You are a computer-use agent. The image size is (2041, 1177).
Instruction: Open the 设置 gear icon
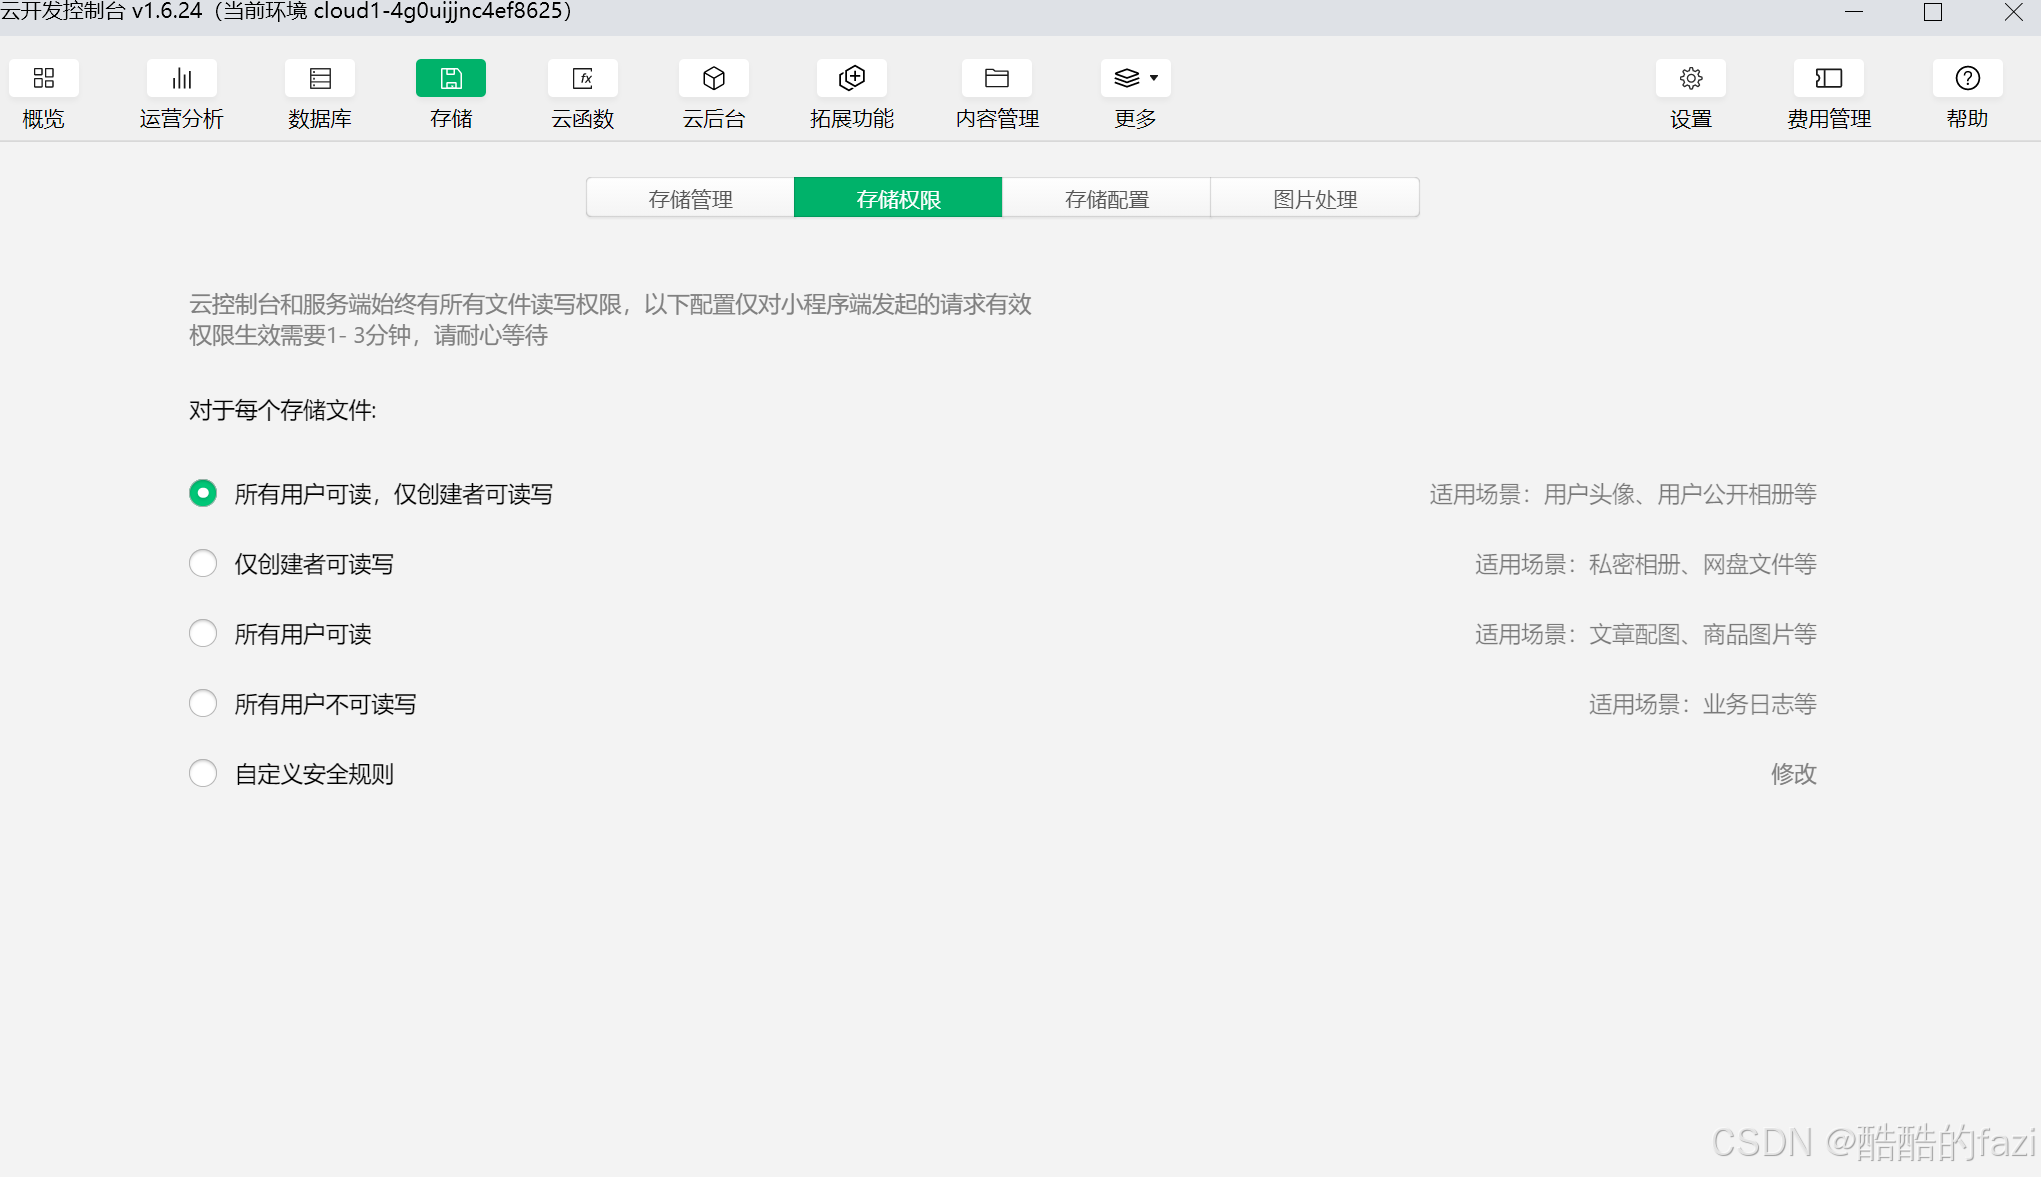(x=1691, y=79)
